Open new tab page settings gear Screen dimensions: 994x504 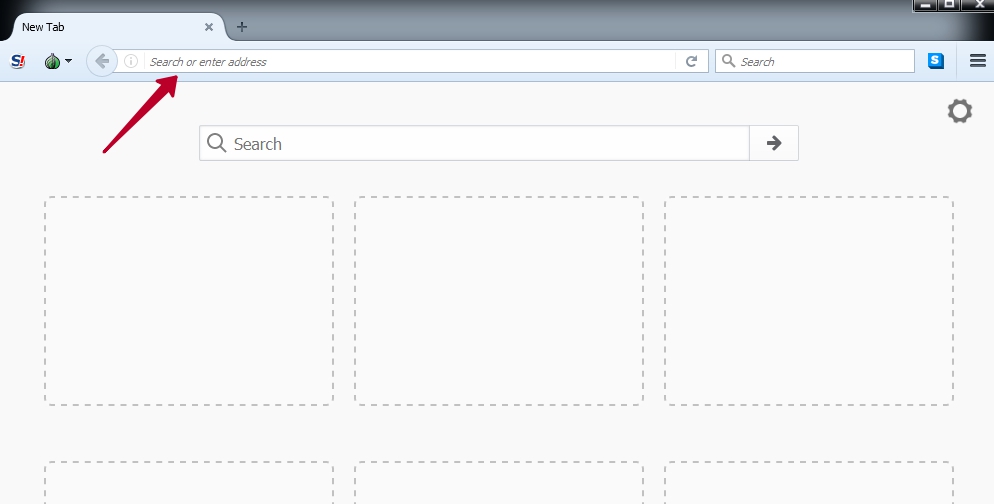point(959,111)
